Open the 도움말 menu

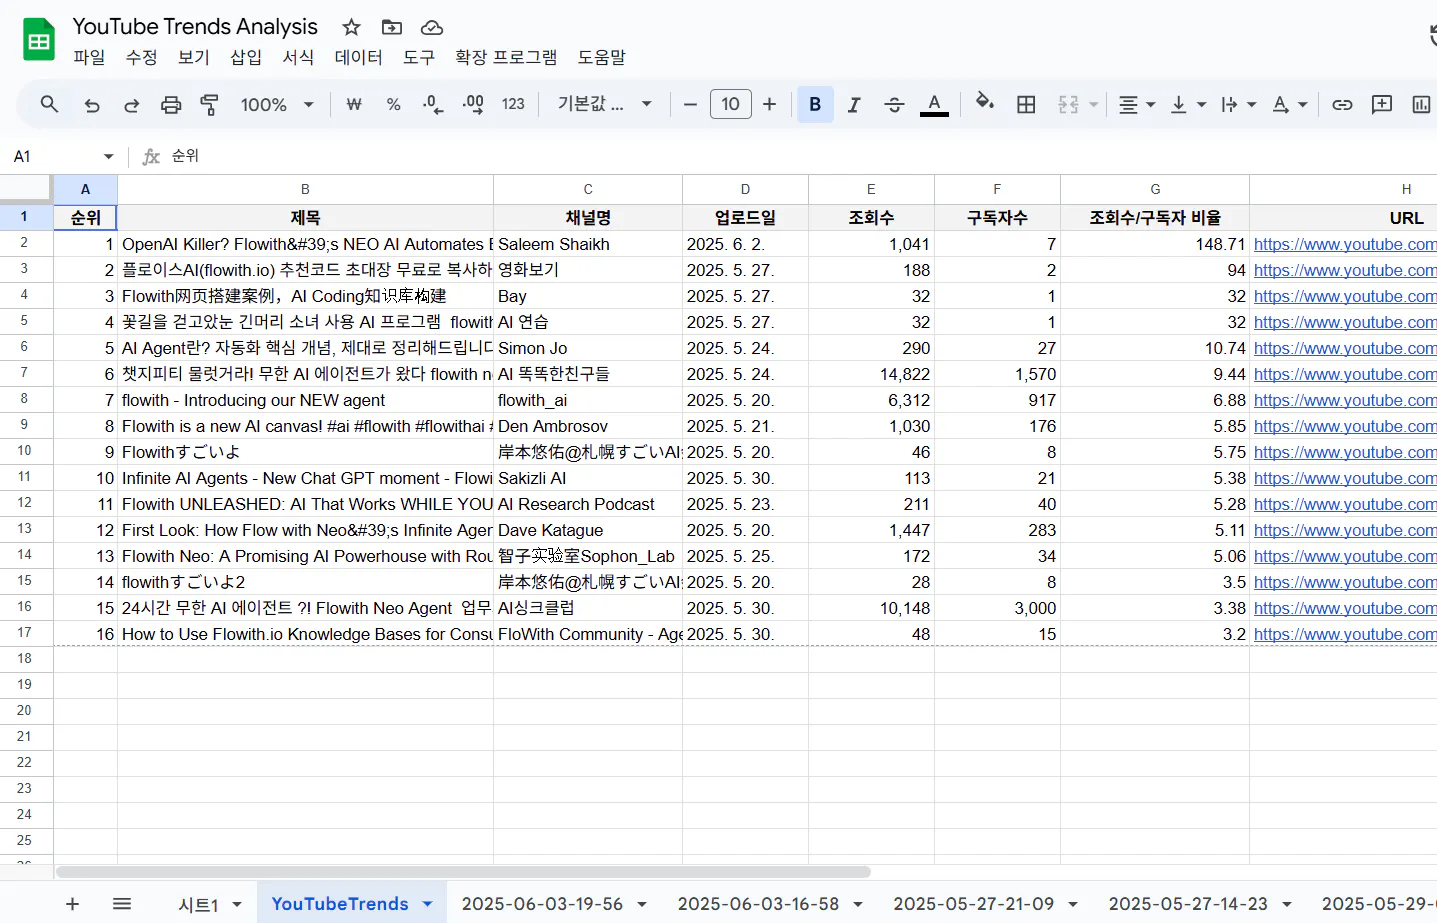point(602,57)
